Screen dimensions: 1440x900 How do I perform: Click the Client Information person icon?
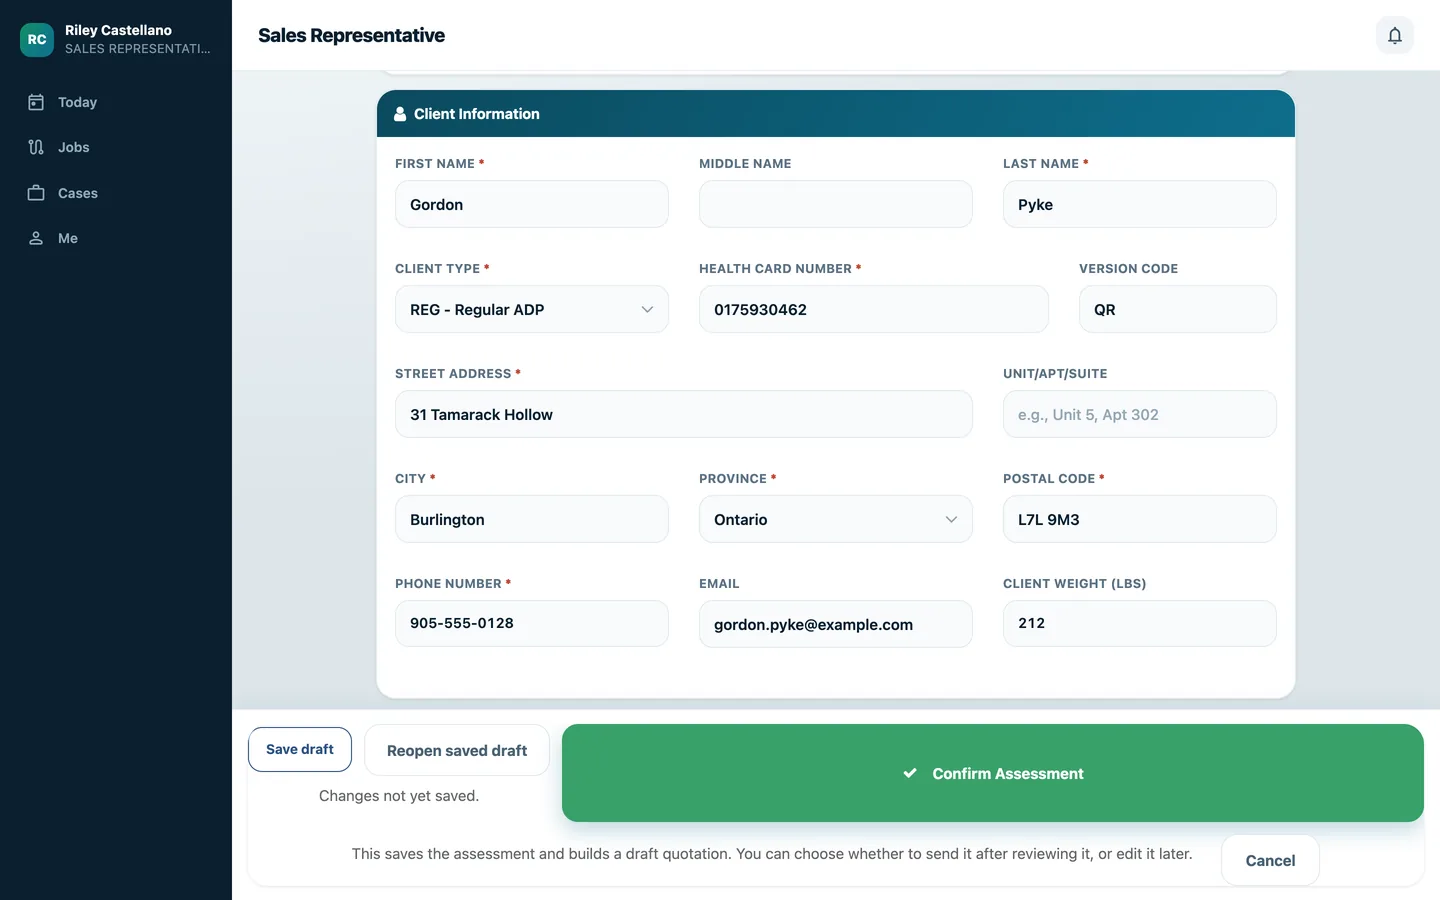click(x=400, y=114)
